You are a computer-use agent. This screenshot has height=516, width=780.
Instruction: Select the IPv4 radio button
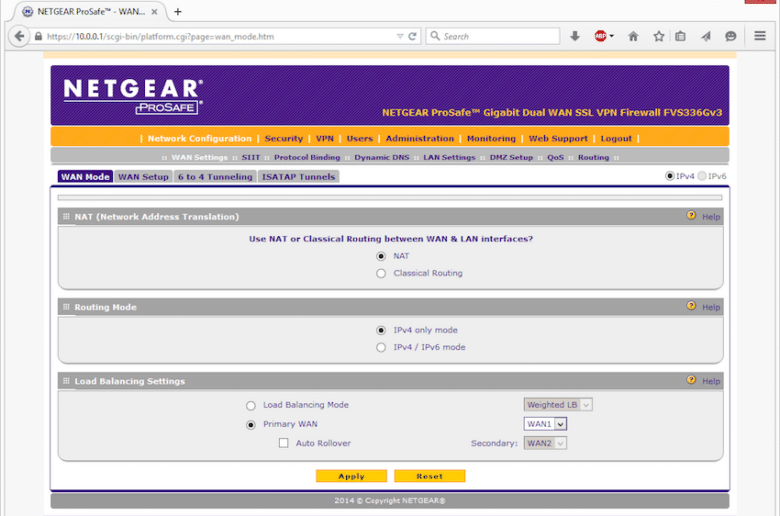670,176
